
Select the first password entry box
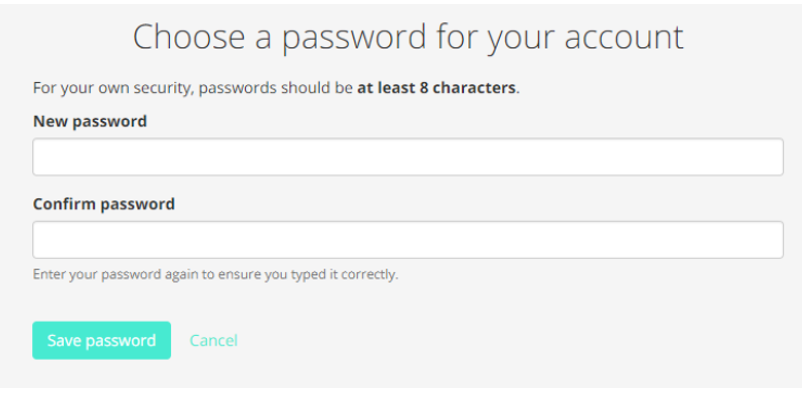(x=407, y=157)
